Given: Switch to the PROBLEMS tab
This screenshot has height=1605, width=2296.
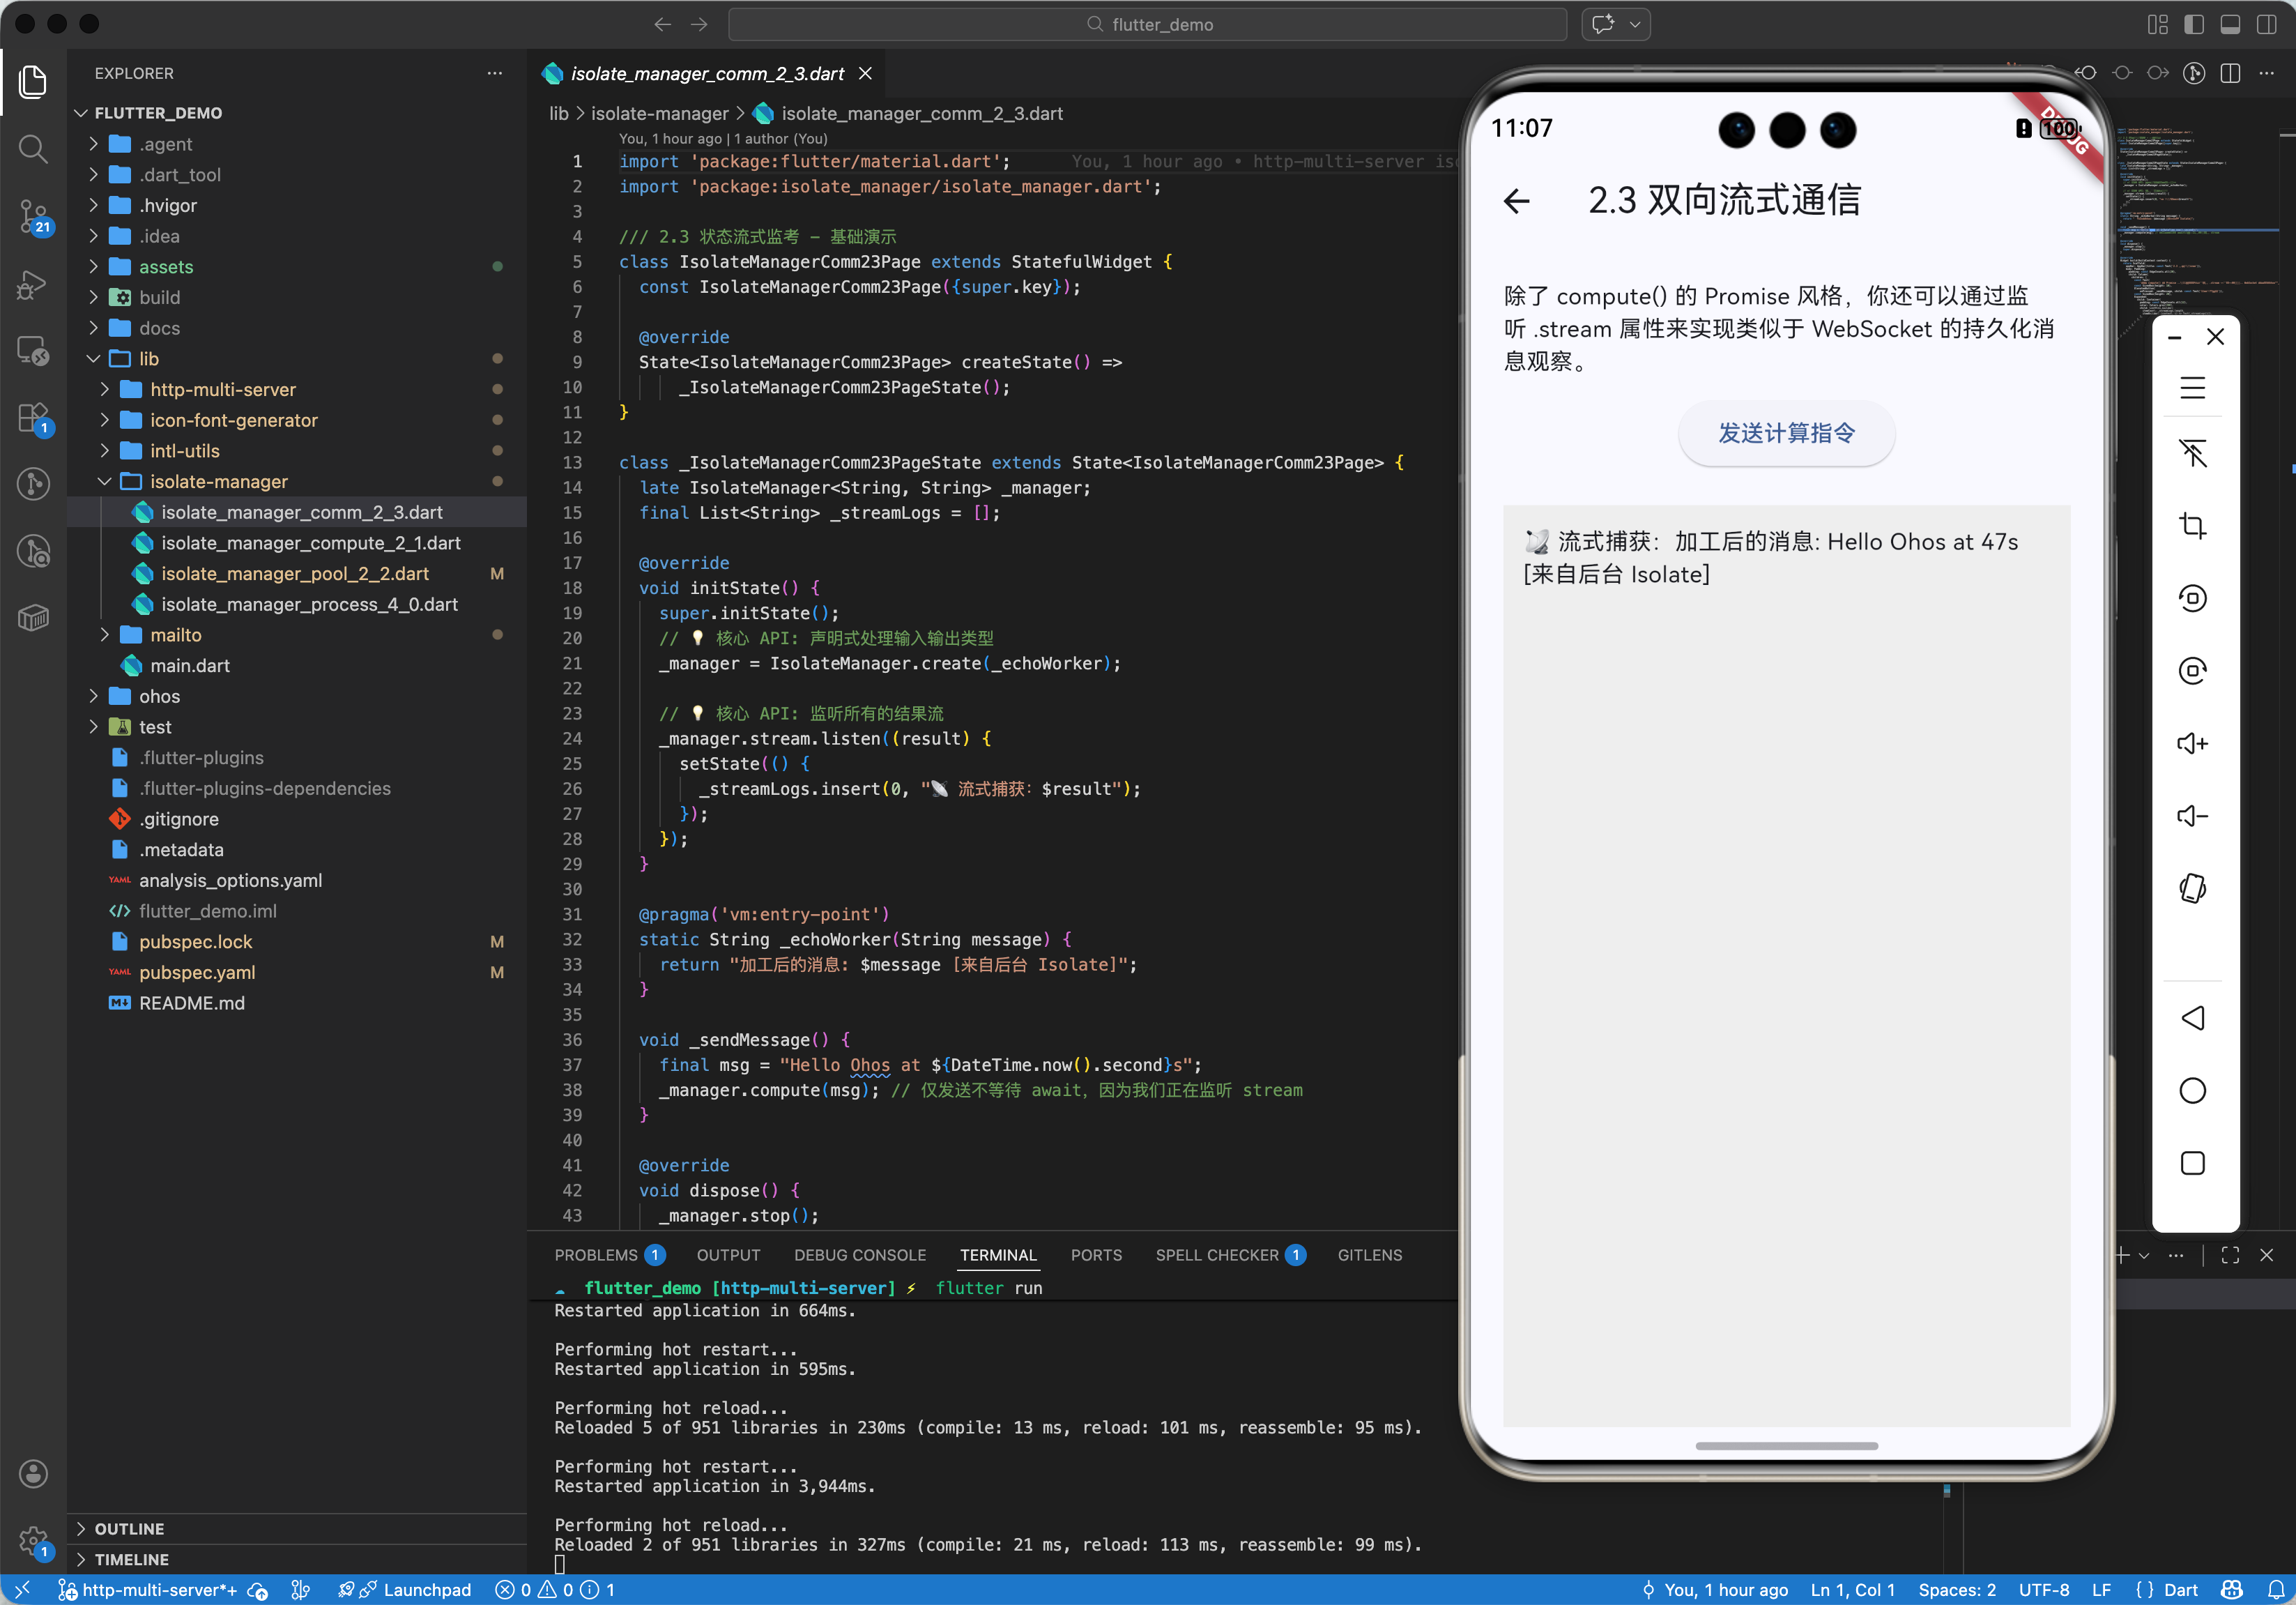Looking at the screenshot, I should (x=595, y=1255).
